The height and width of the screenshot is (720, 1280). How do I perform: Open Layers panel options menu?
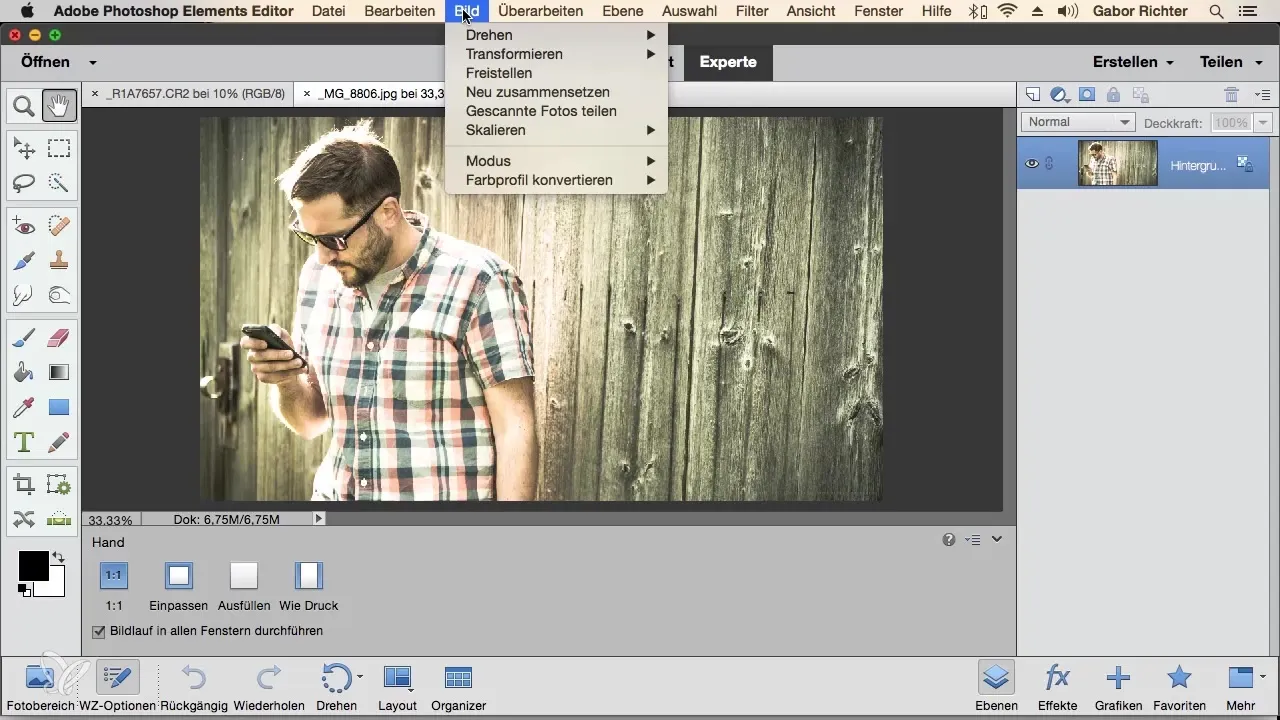tap(1262, 95)
